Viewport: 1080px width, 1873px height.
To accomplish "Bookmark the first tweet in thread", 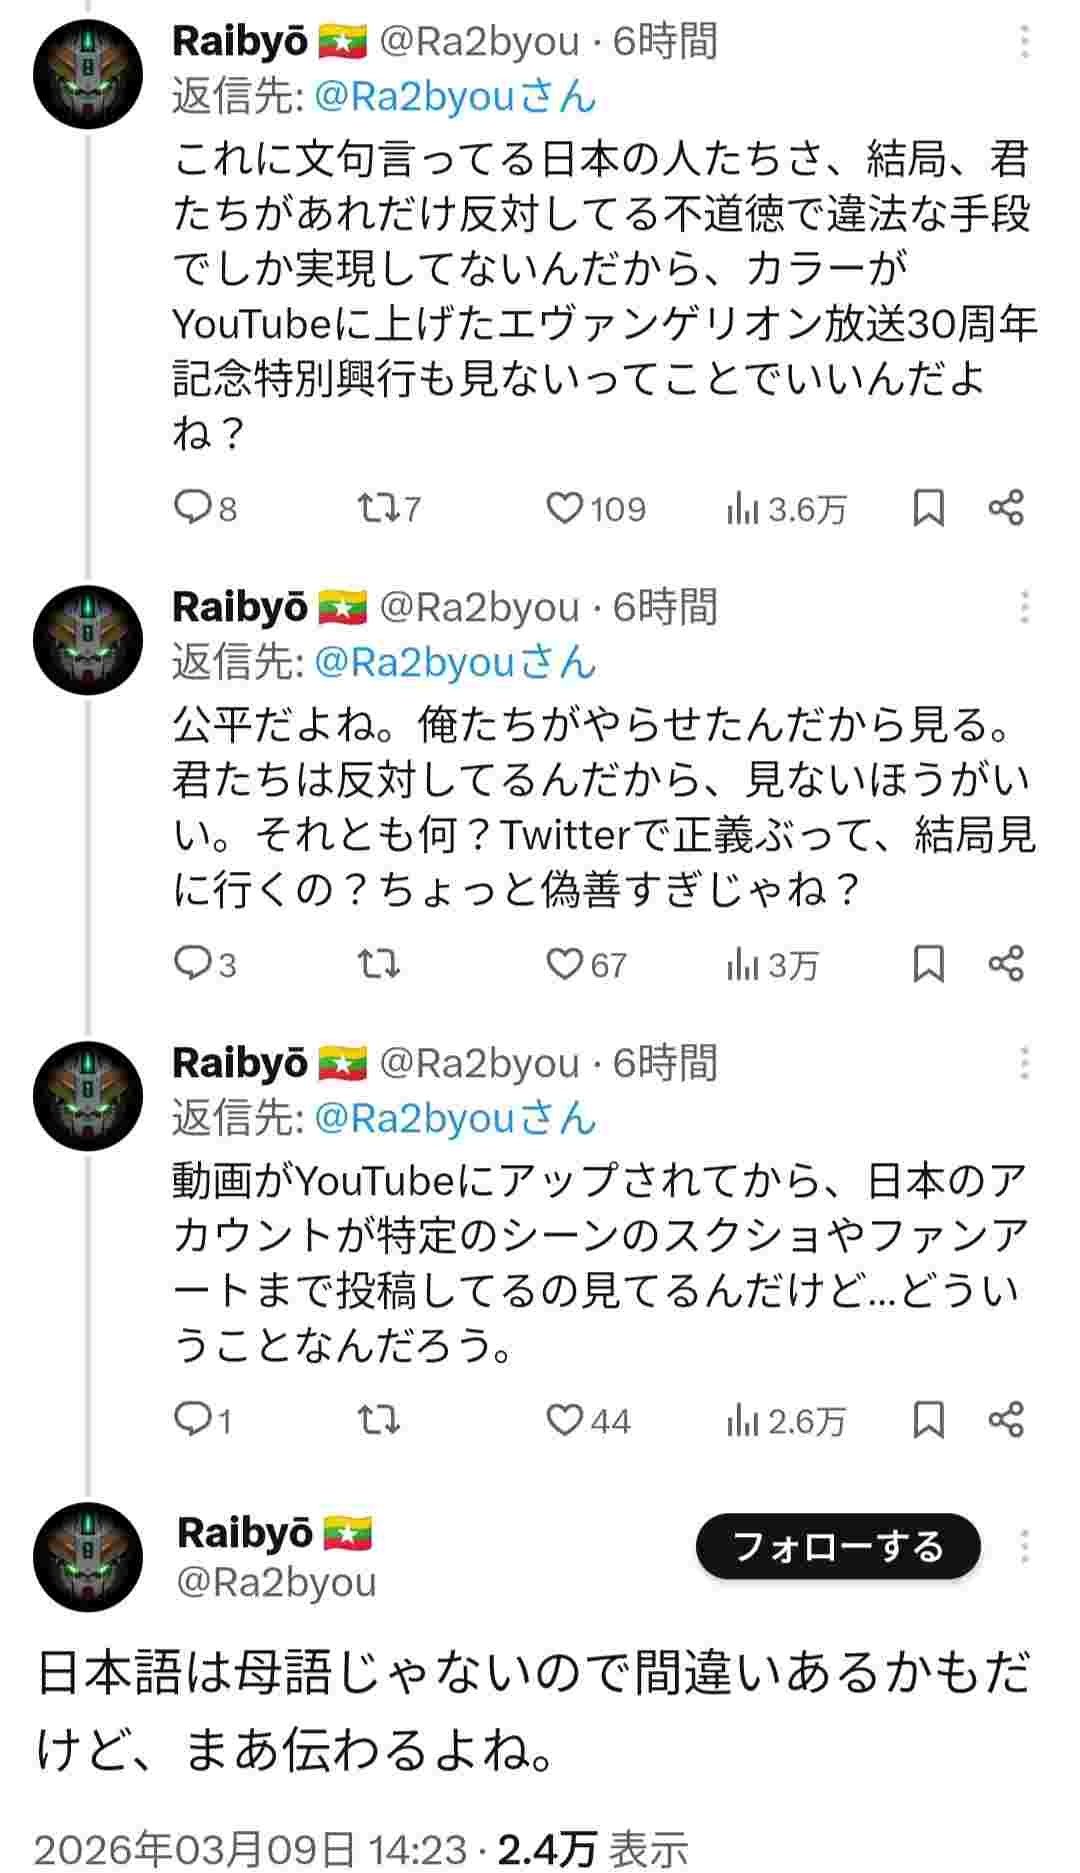I will 929,508.
